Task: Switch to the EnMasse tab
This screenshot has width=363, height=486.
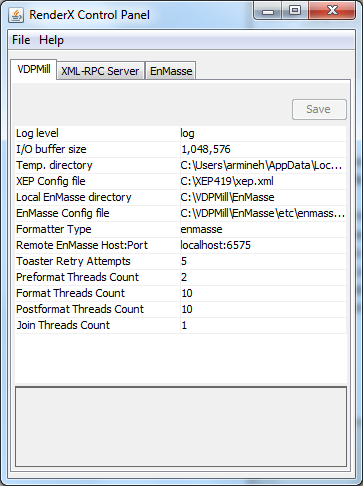Action: (171, 71)
